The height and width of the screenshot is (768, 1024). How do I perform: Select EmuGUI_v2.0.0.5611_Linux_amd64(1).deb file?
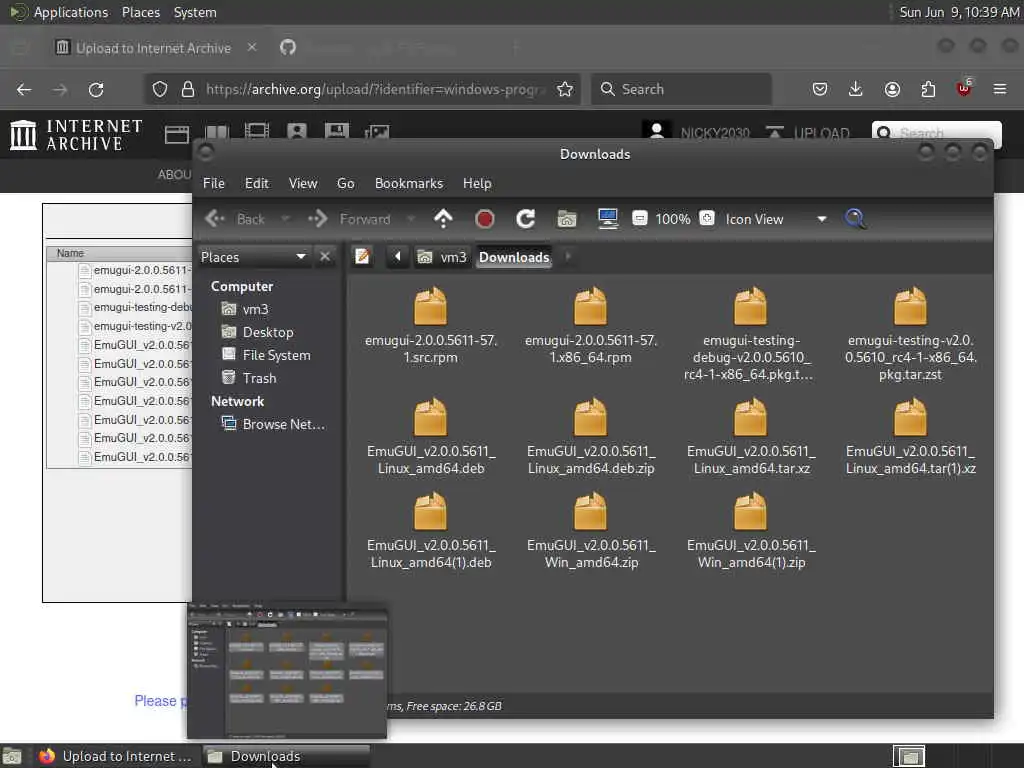click(x=431, y=531)
